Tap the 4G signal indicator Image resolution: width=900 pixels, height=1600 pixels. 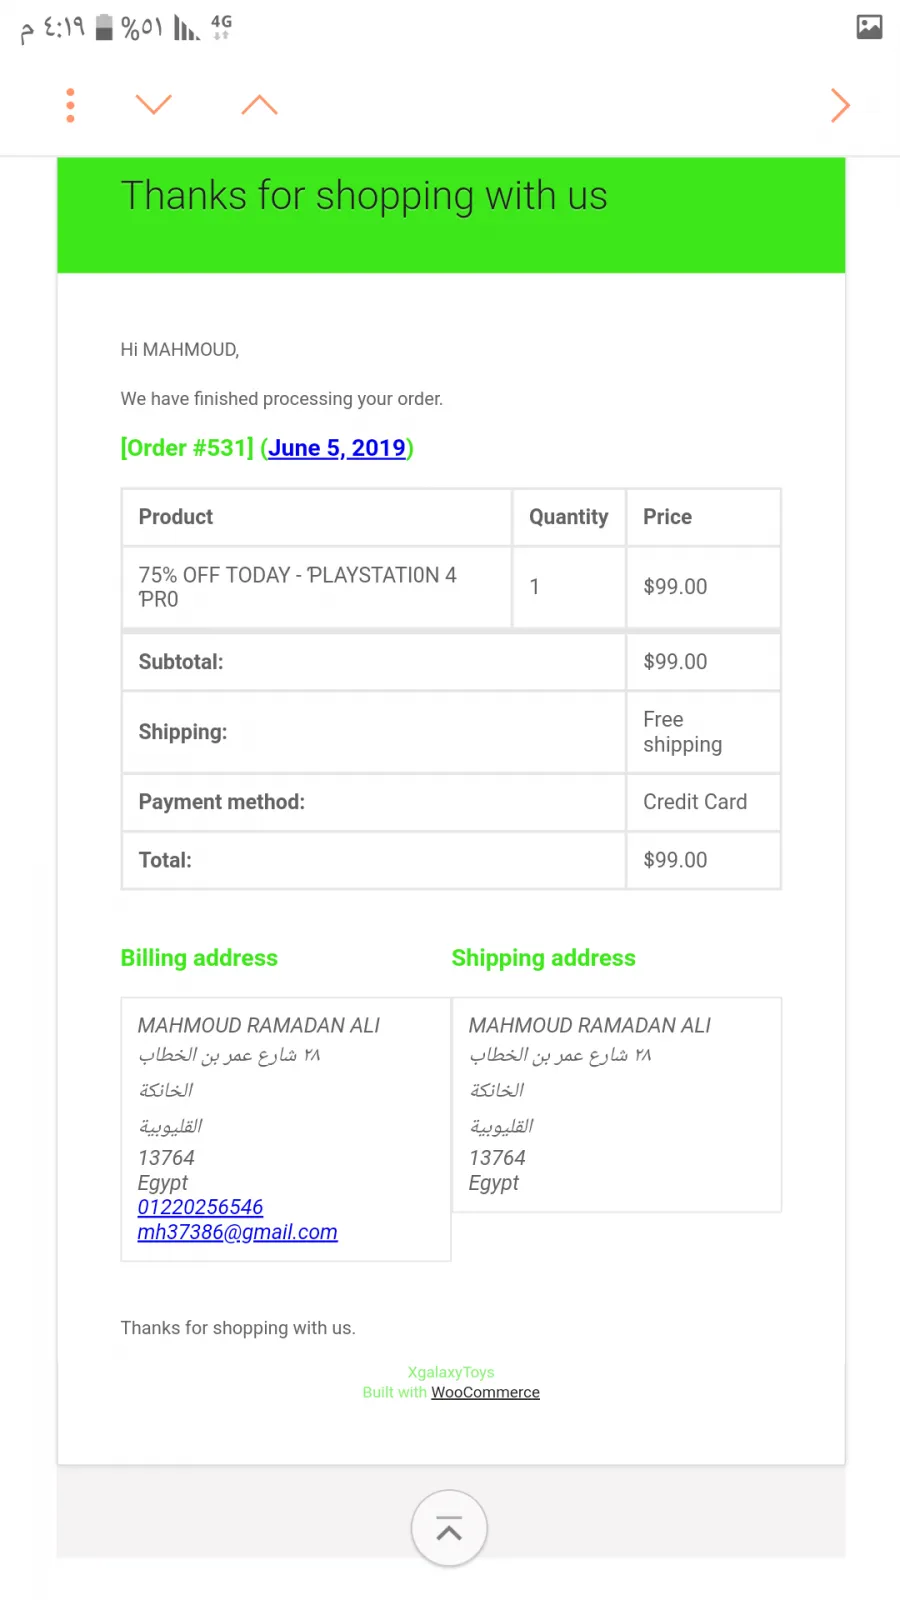221,26
